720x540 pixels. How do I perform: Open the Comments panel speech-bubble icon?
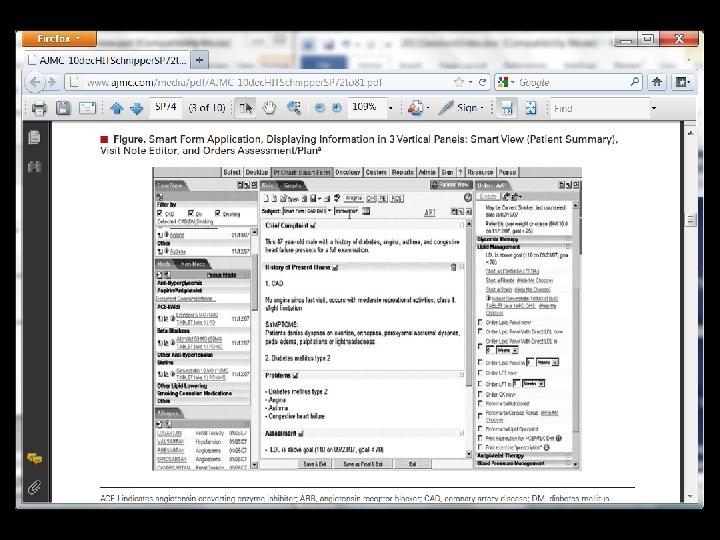(34, 458)
